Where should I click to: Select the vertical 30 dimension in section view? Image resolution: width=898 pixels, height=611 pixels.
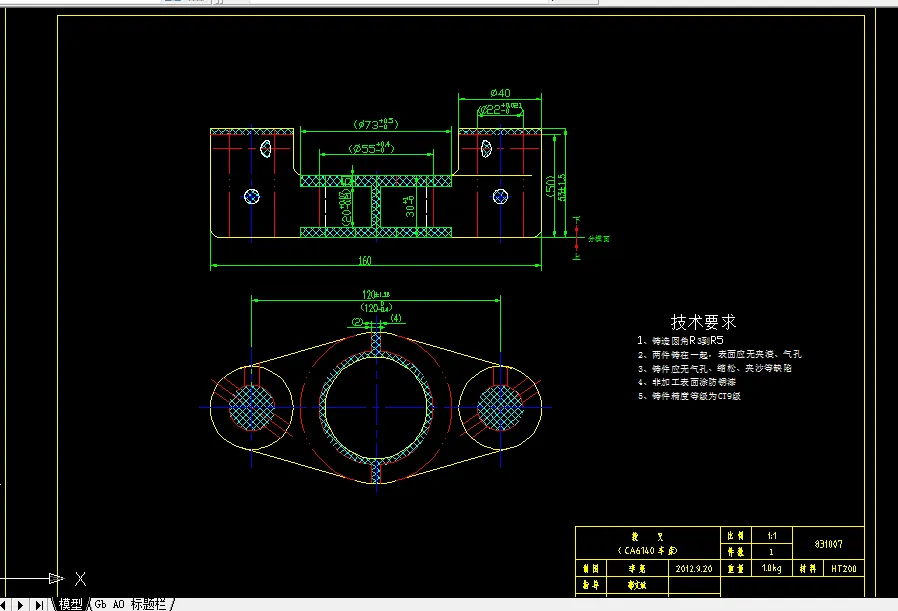(x=409, y=207)
